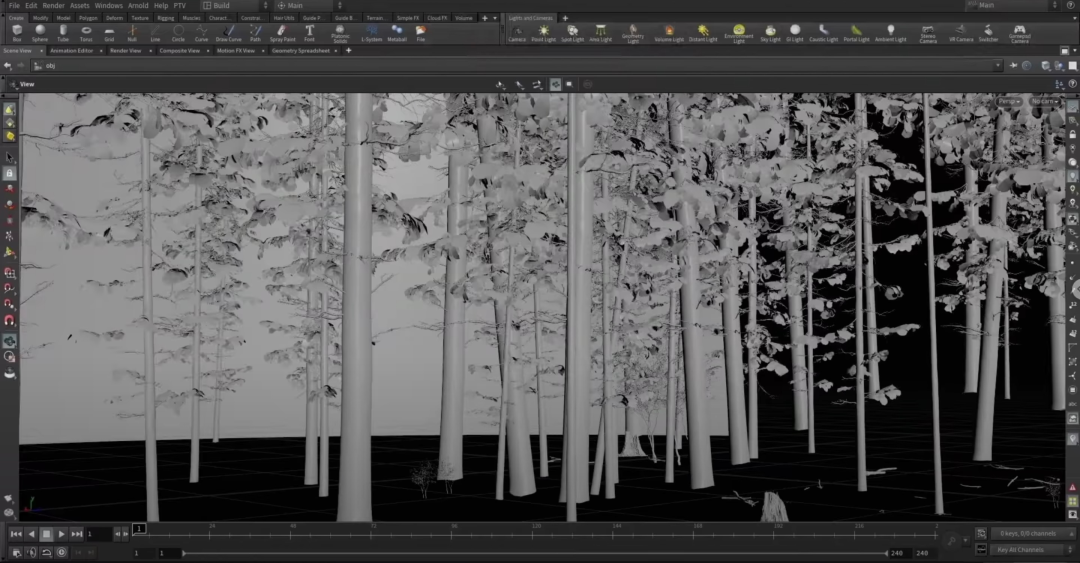
Task: Select the L-System shelf tool
Action: pyautogui.click(x=371, y=33)
